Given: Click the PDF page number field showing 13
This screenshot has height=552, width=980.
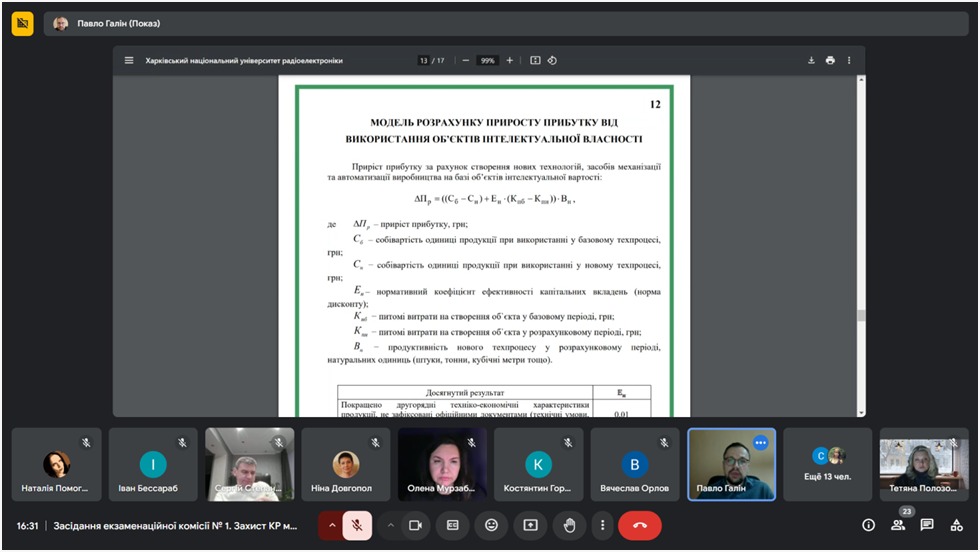Looking at the screenshot, I should coord(424,60).
